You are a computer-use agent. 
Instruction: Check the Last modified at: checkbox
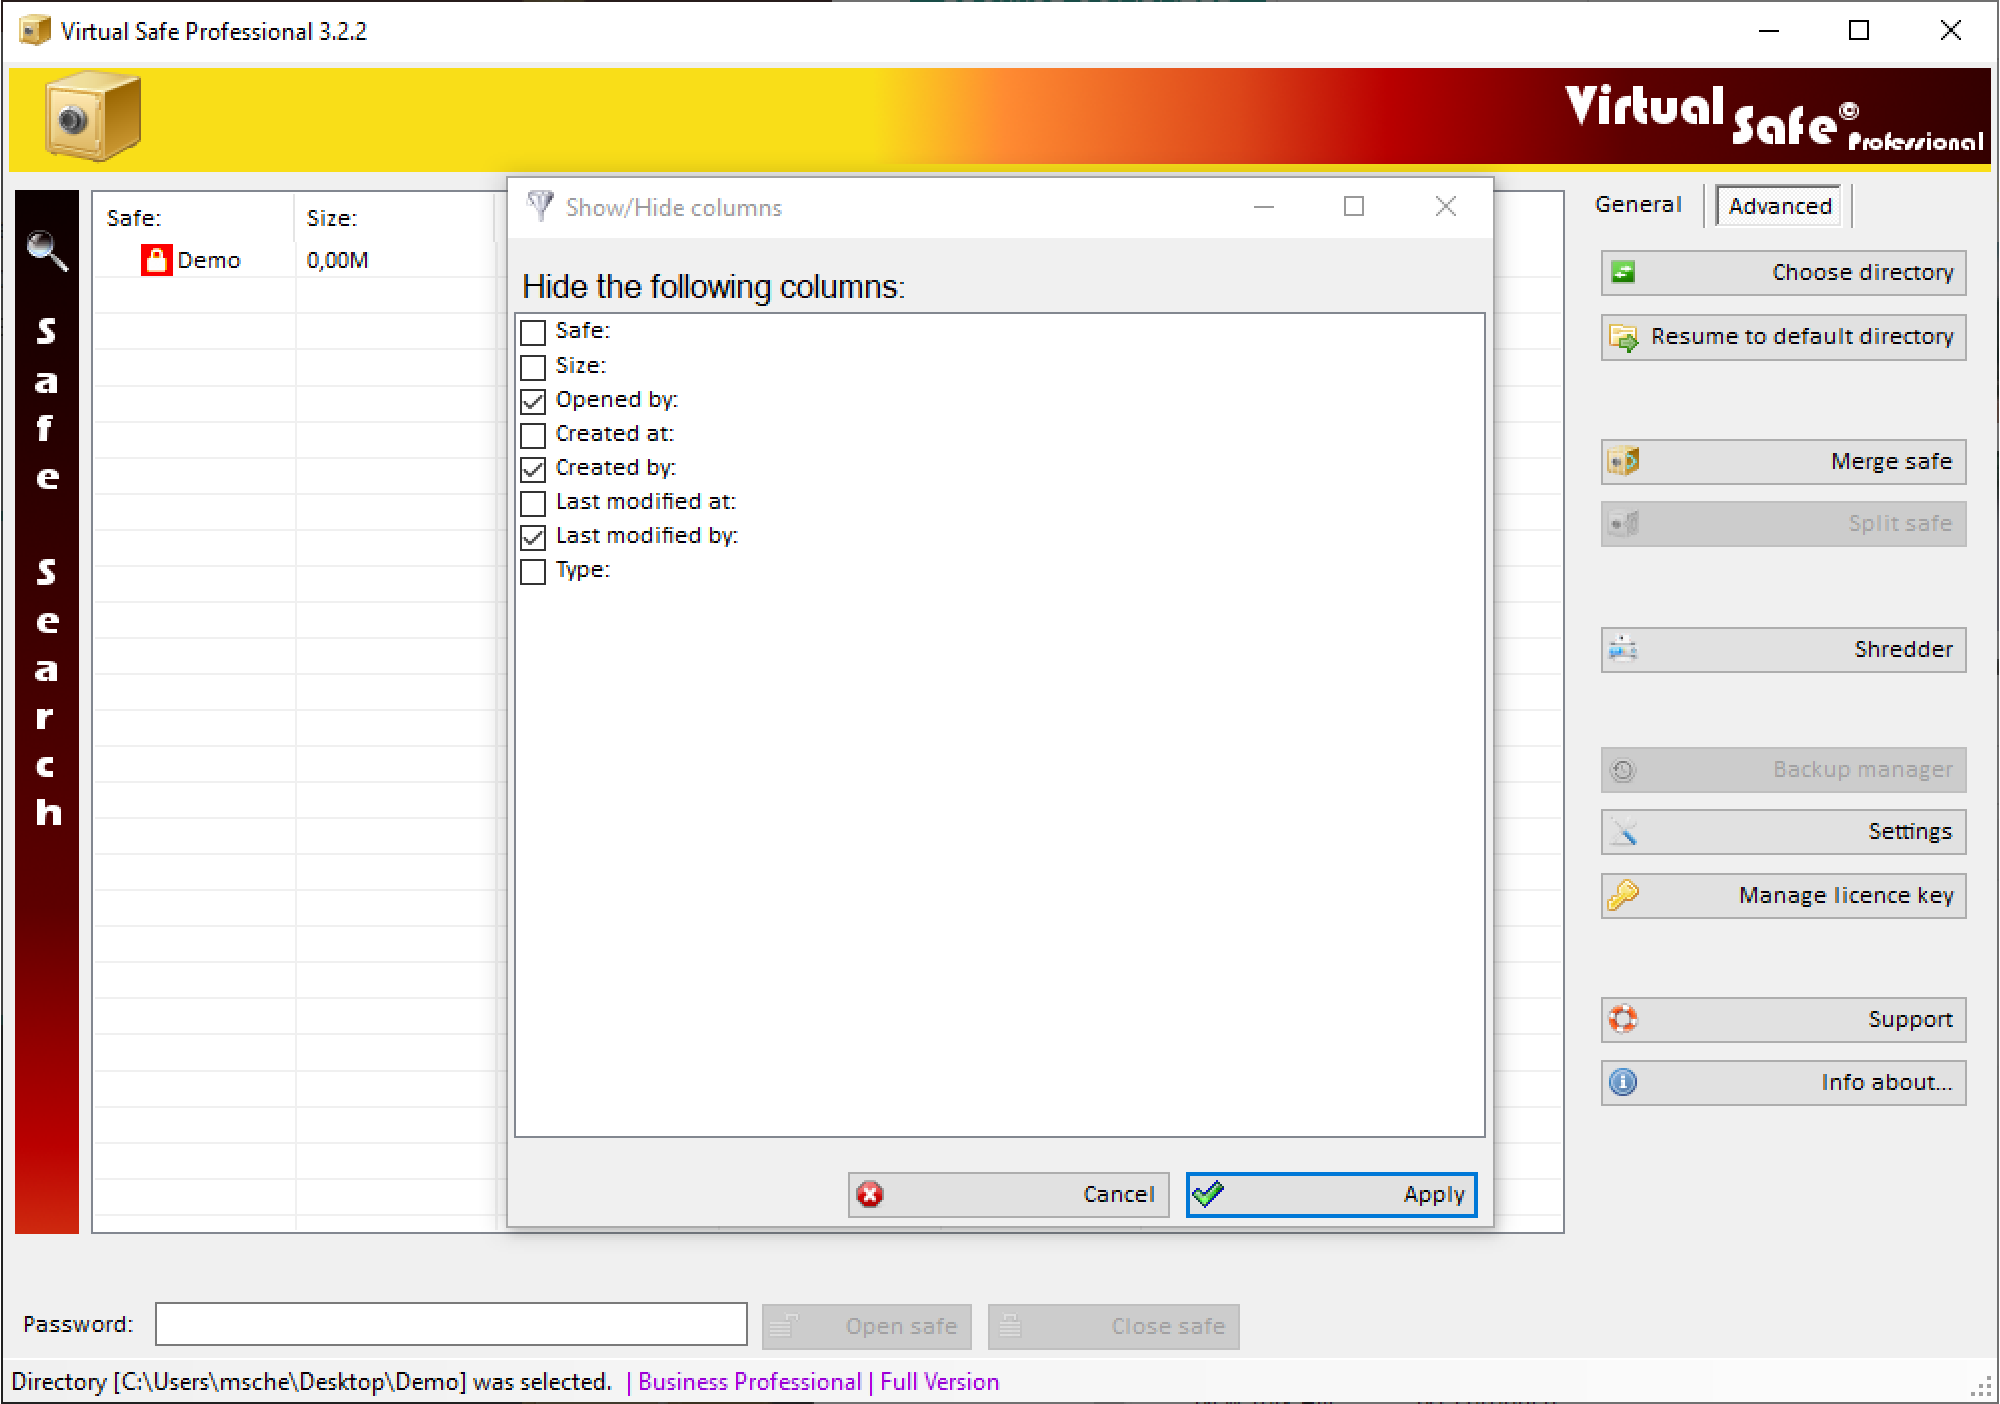(533, 502)
